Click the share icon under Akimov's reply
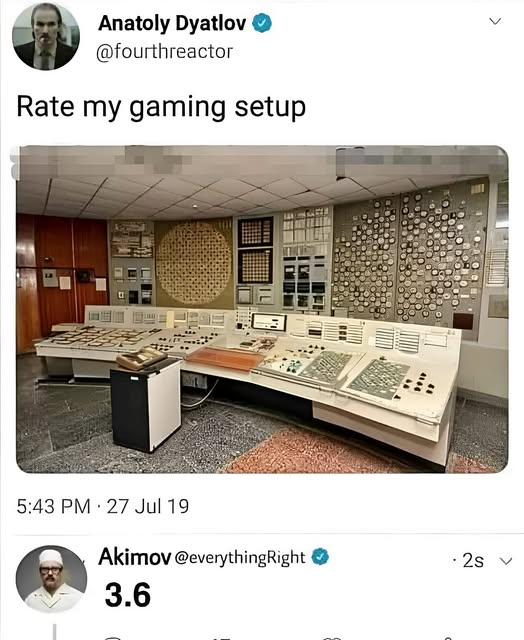 448,638
